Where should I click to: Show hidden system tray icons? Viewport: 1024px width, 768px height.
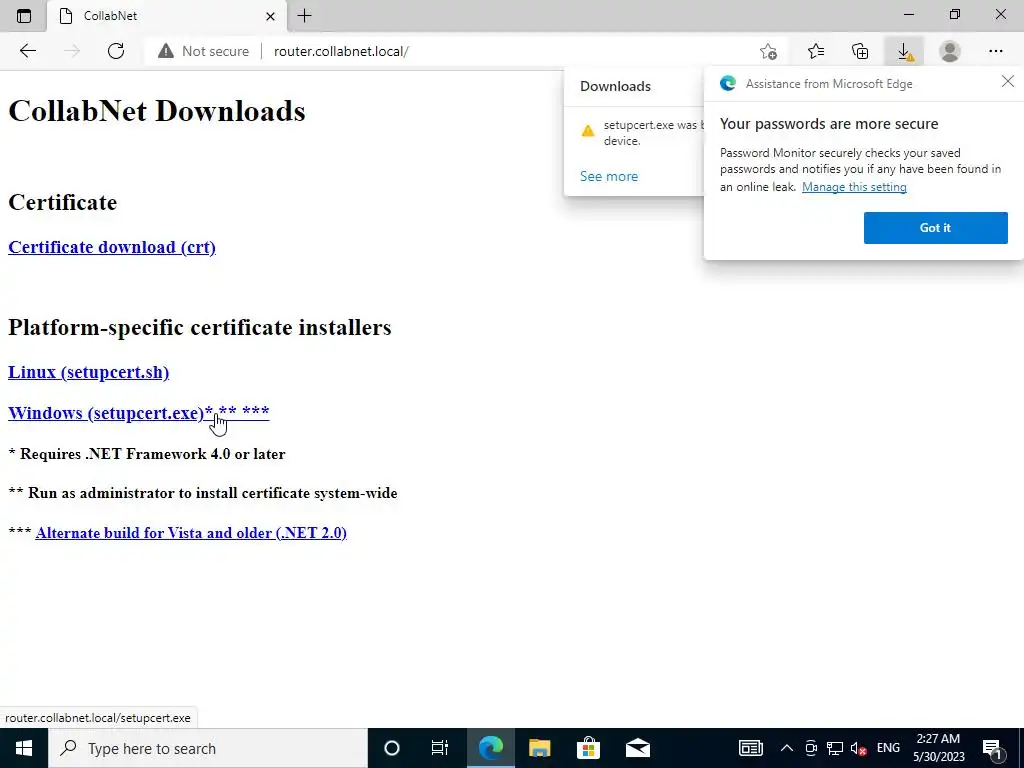click(786, 748)
